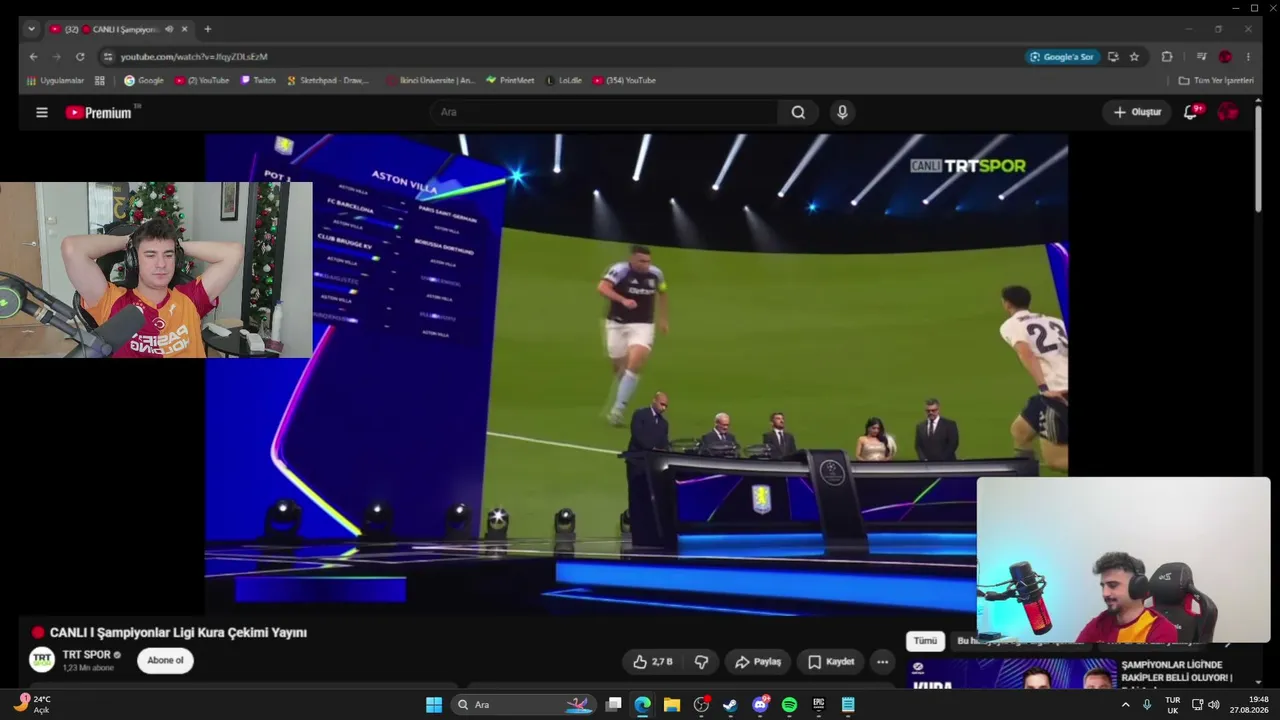Open a new browser tab
Screen dimensions: 1280x720
[x=207, y=29]
